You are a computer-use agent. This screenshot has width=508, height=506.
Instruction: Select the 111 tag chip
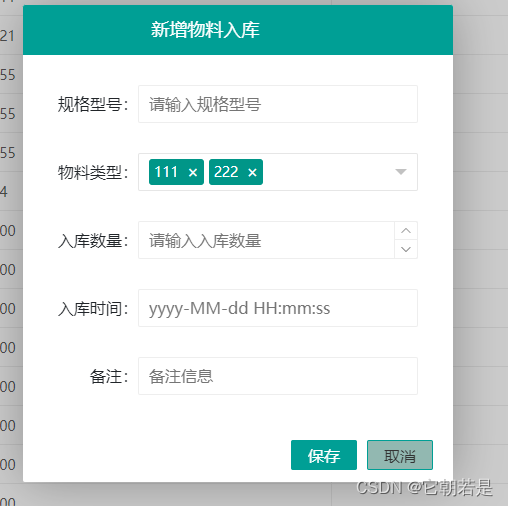tap(176, 172)
